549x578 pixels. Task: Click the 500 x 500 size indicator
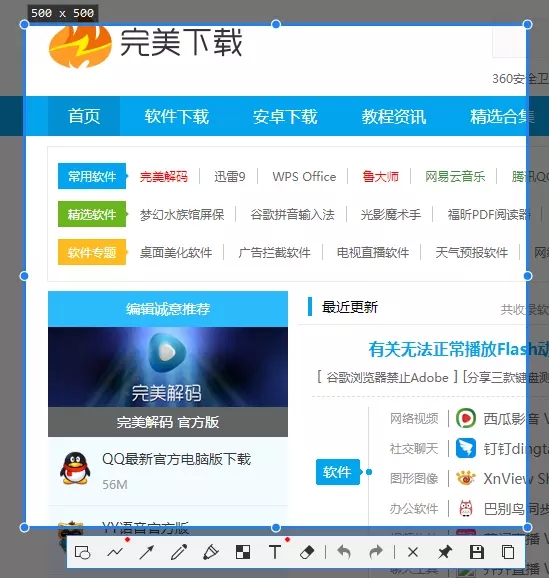(63, 13)
